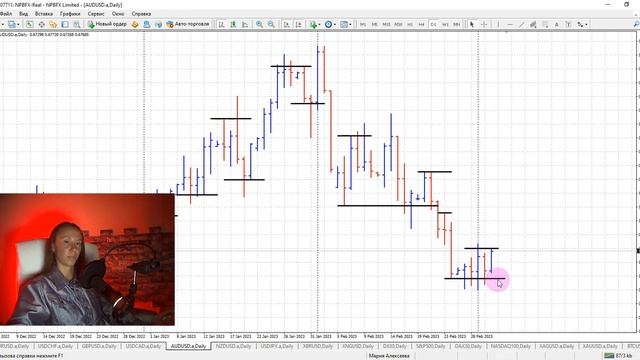This screenshot has width=640, height=360.
Task: Switch to USDCHF.a,Daily chart tab
Action: 55,346
